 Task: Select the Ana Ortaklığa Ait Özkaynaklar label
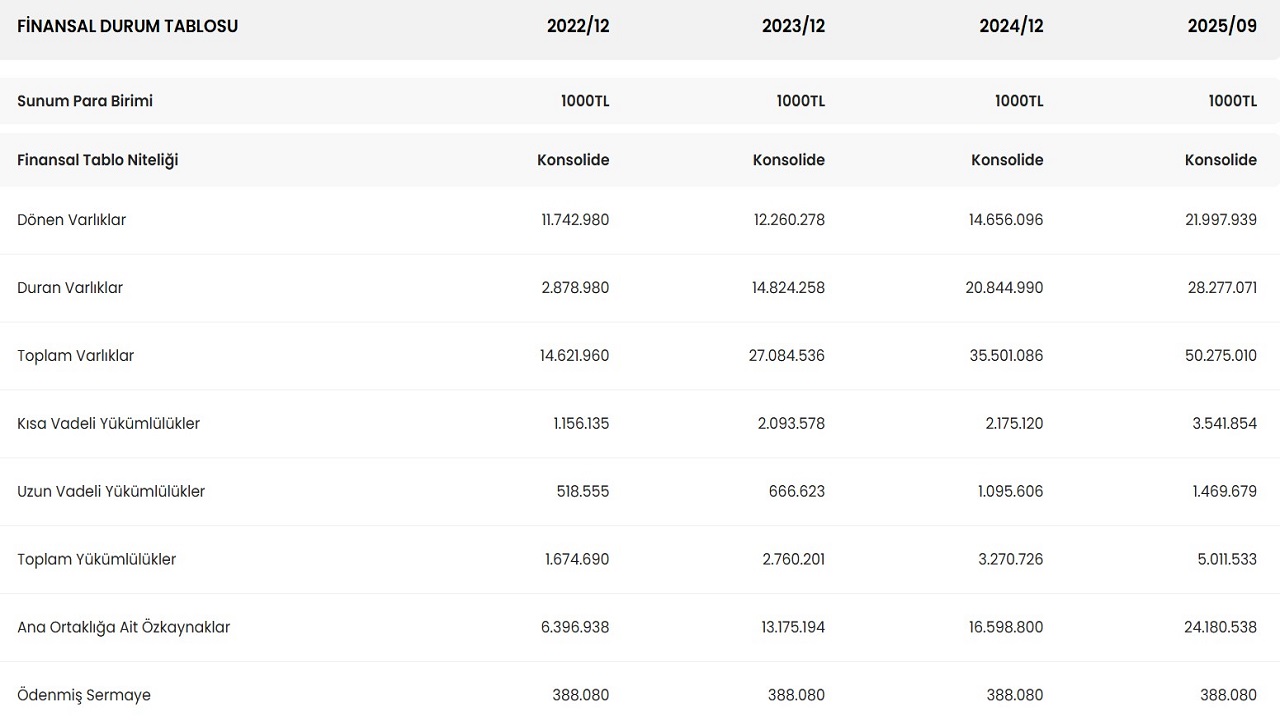click(x=124, y=628)
